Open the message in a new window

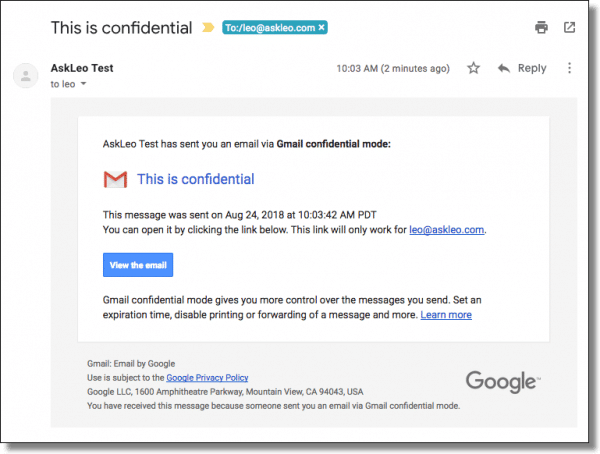pos(569,28)
